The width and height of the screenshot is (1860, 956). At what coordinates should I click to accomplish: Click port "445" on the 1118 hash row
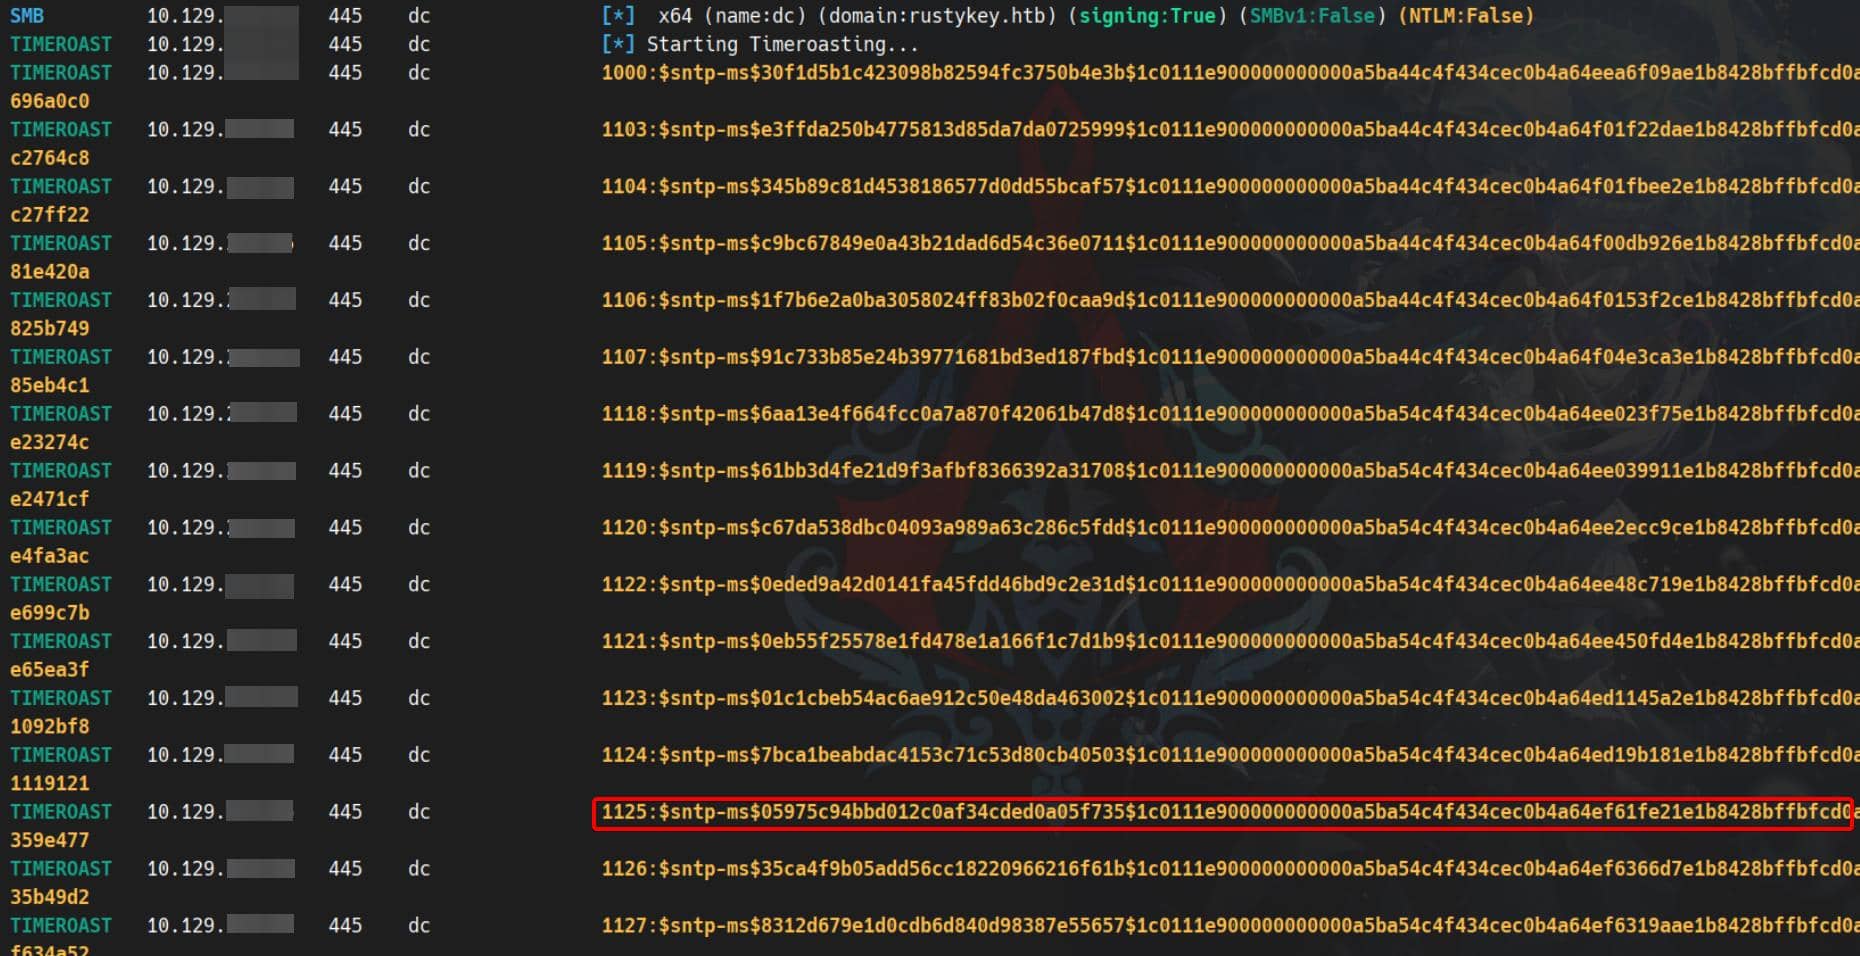(x=345, y=414)
